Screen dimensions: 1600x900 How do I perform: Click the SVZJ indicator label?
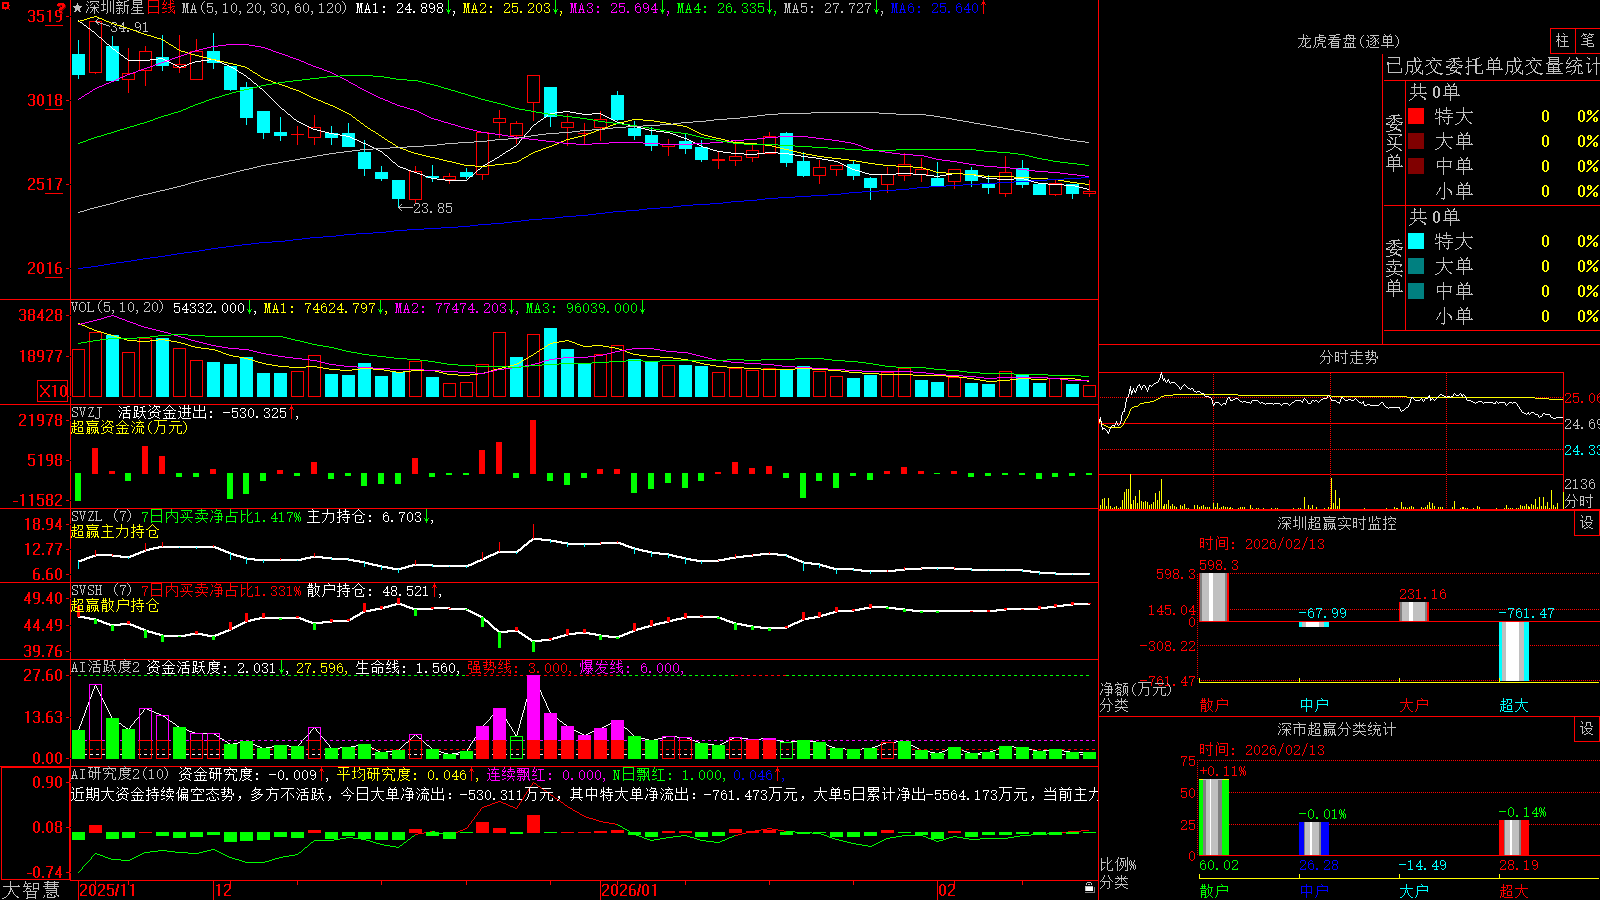[87, 412]
